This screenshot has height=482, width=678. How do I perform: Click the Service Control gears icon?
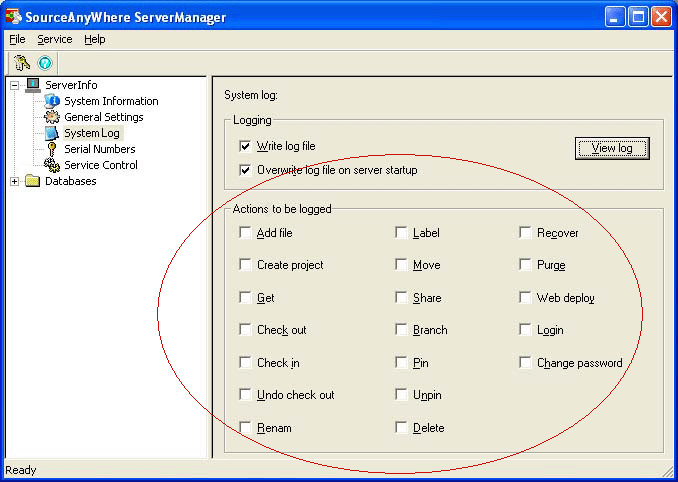52,165
